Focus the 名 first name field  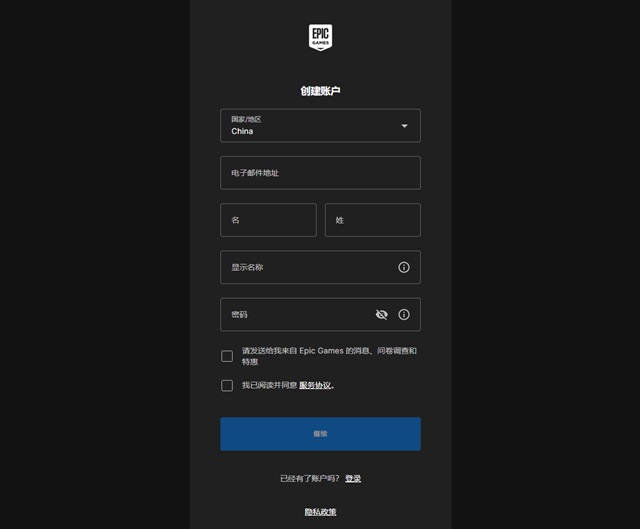(268, 220)
